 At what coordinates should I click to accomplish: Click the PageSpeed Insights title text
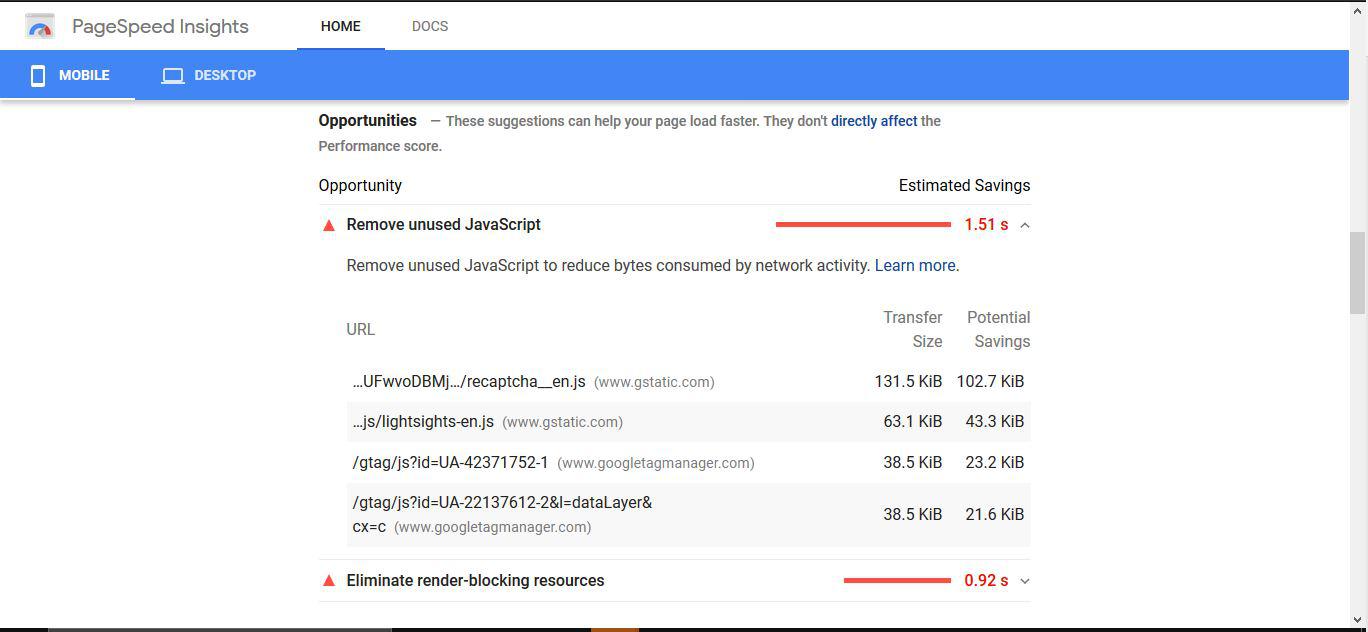point(160,26)
